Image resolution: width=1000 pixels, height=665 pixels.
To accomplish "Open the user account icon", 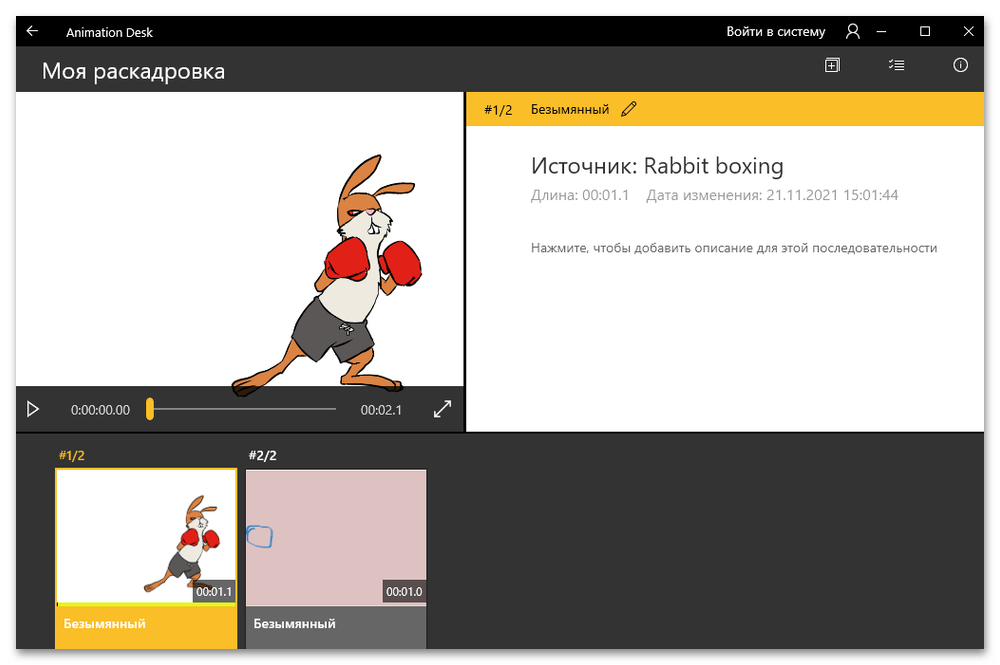I will pos(852,32).
